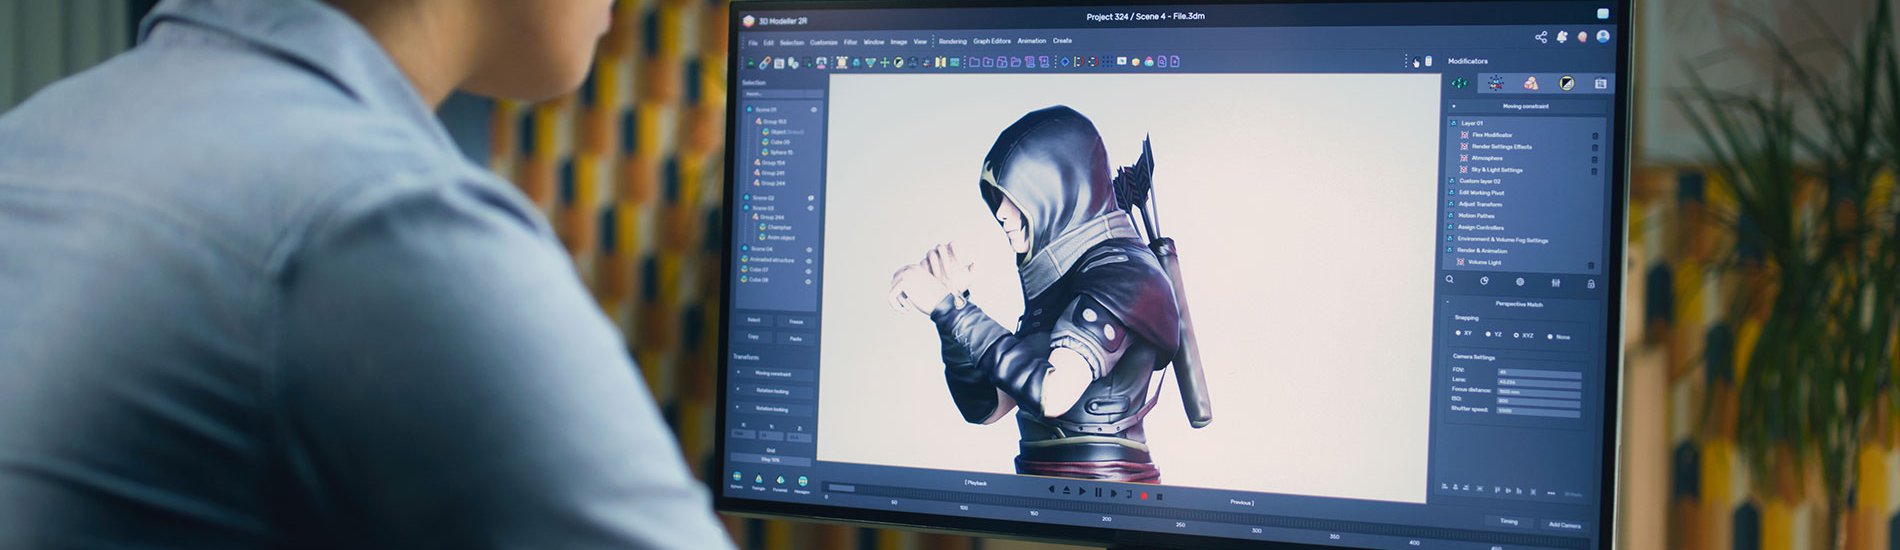Open the Graph Editors menu
Viewport: 1900px width, 550px height.
coord(992,41)
